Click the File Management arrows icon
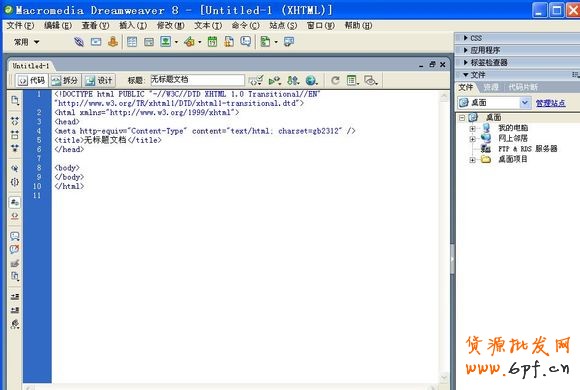 [x=293, y=80]
